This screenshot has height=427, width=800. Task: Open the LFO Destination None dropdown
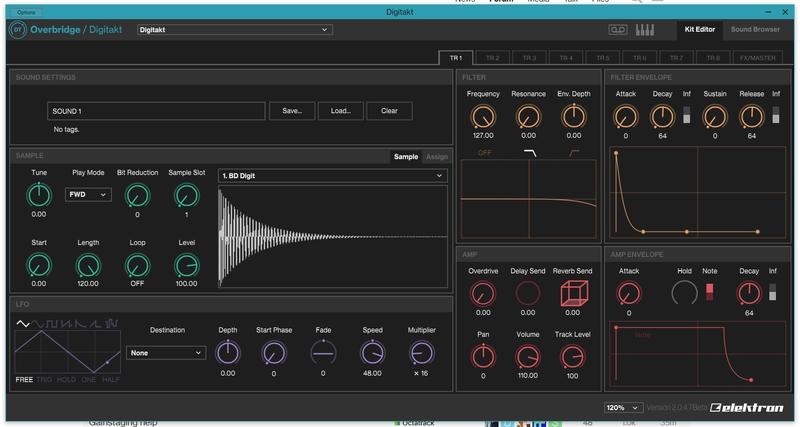click(166, 353)
